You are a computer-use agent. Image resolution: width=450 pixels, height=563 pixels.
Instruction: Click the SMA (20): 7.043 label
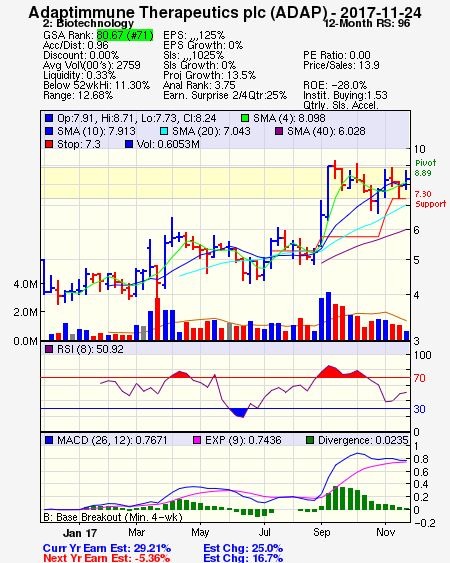211,131
